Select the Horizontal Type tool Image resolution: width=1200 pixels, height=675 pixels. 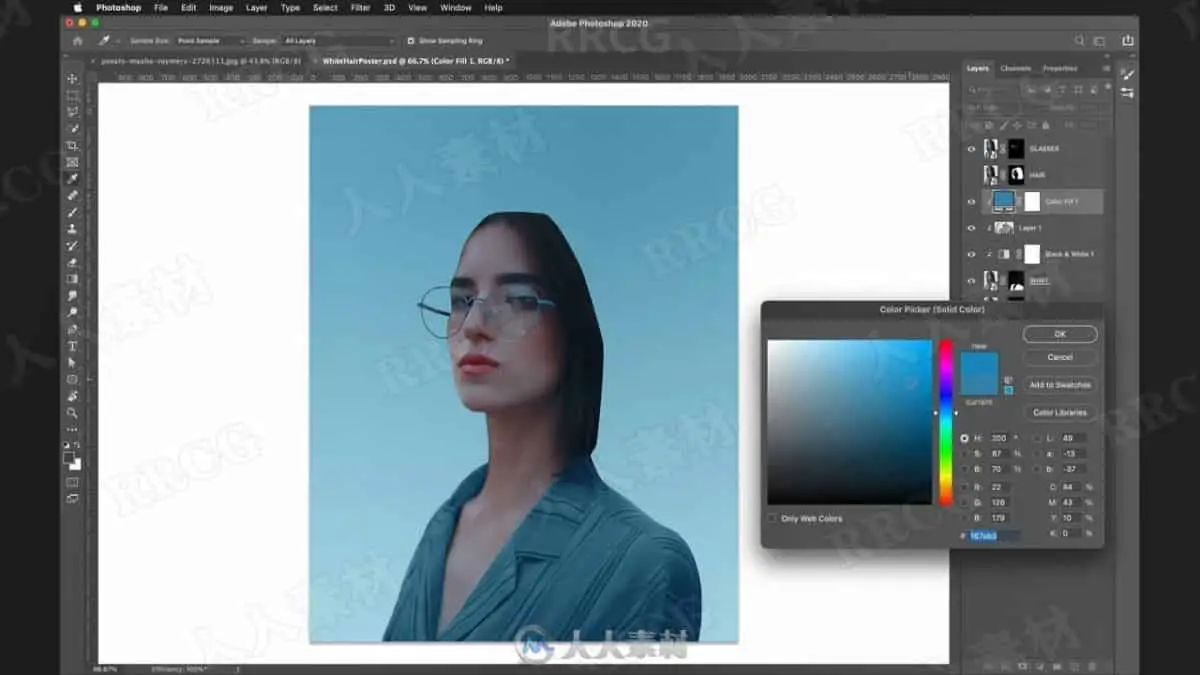72,346
